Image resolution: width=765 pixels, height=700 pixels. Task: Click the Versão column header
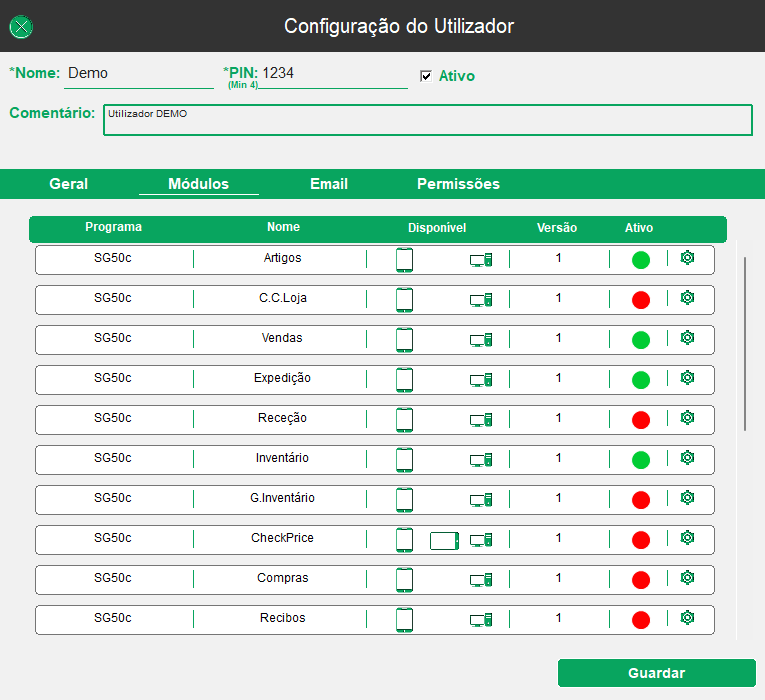557,228
